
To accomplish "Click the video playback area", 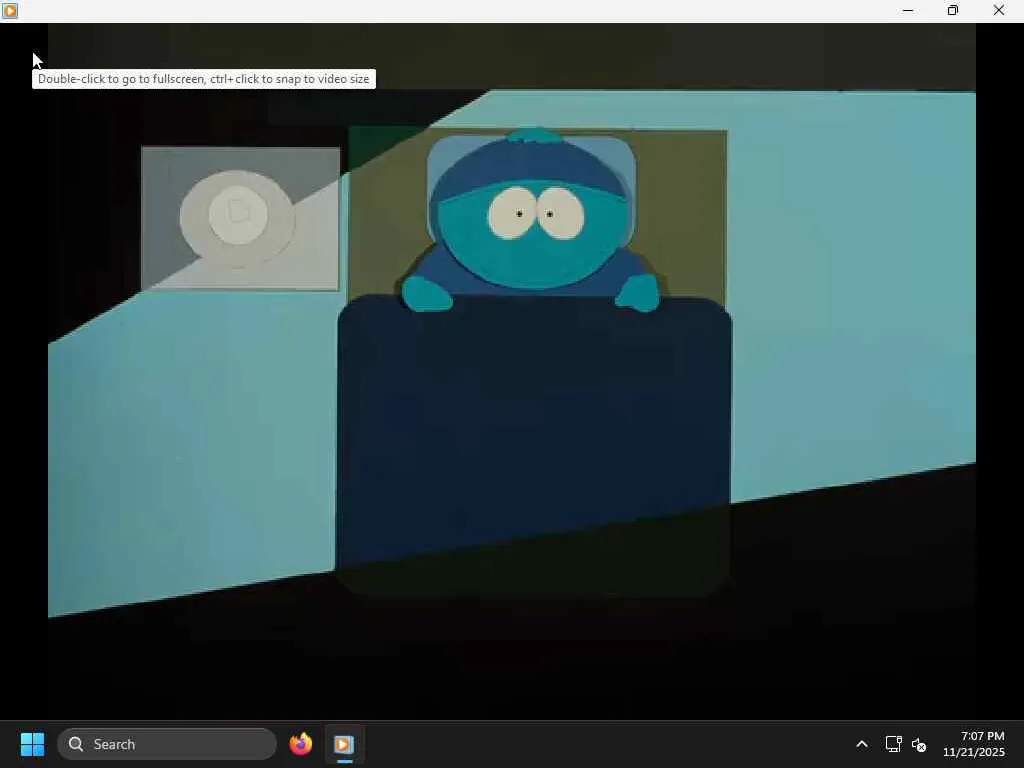I will tap(512, 371).
